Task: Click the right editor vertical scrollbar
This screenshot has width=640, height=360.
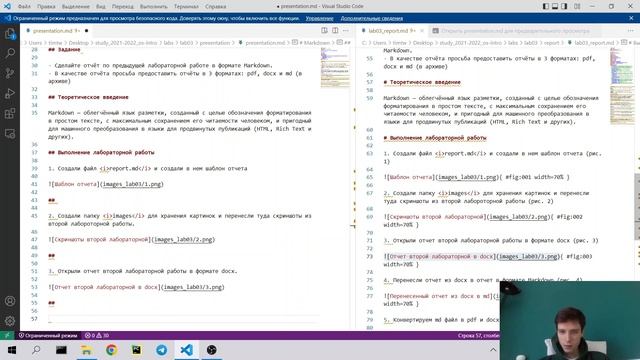Action: point(637,207)
